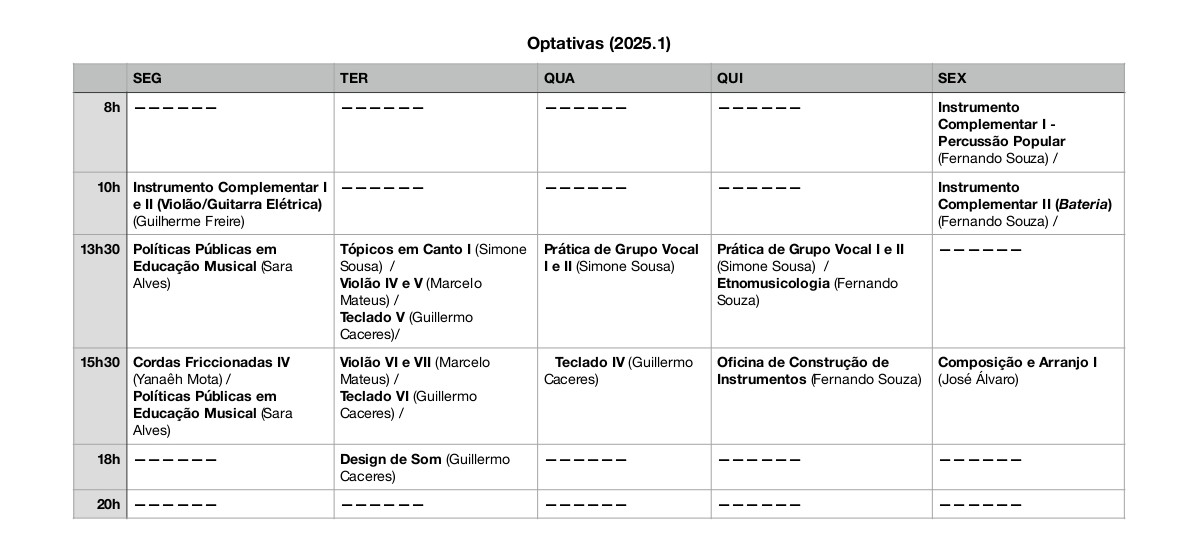This screenshot has width=1198, height=539.
Task: Select the TER column header
Action: coord(354,78)
